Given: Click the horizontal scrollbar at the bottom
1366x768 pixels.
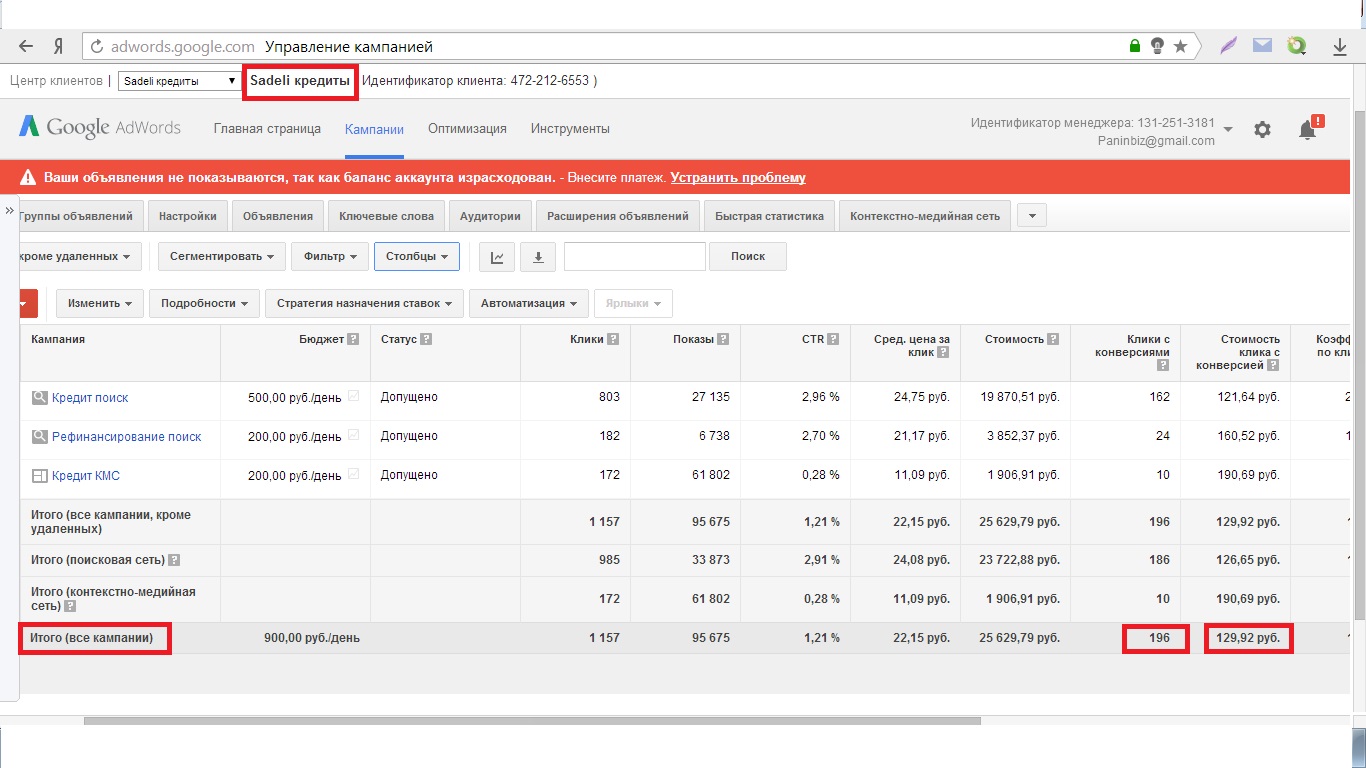Looking at the screenshot, I should click(x=533, y=720).
